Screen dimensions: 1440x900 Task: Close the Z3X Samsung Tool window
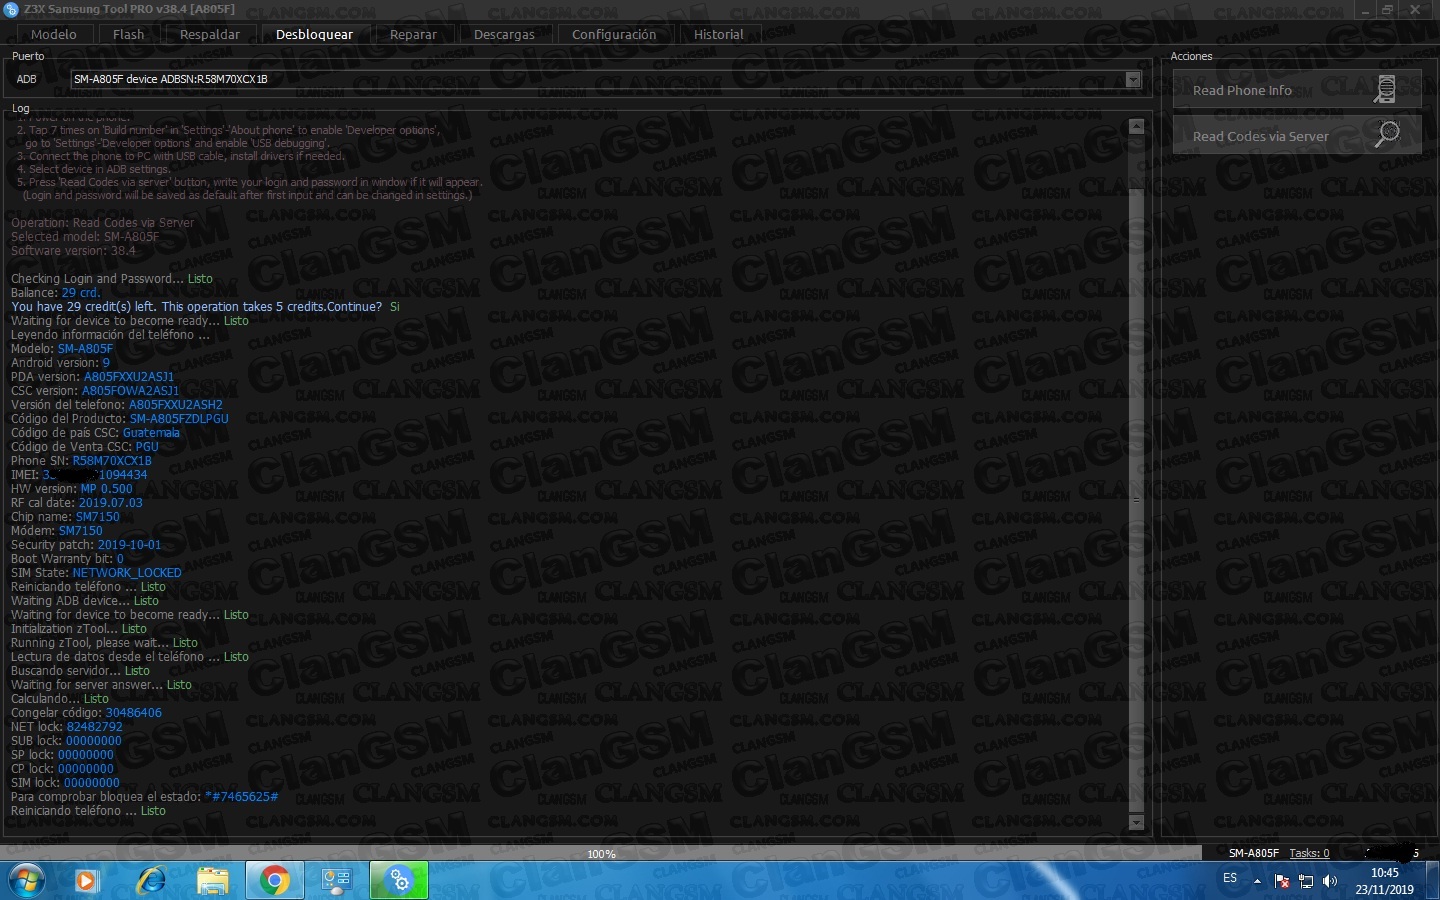click(x=1415, y=9)
